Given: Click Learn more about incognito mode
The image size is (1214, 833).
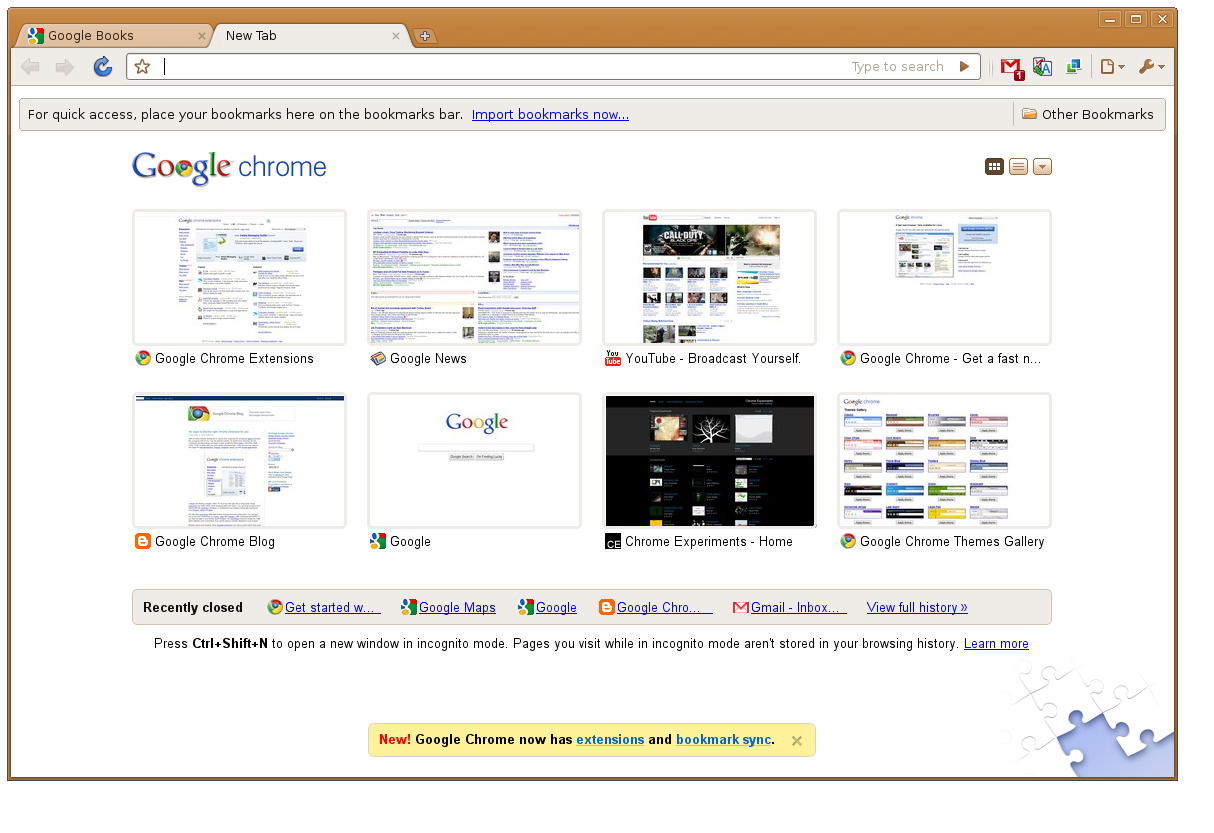Looking at the screenshot, I should click(996, 644).
